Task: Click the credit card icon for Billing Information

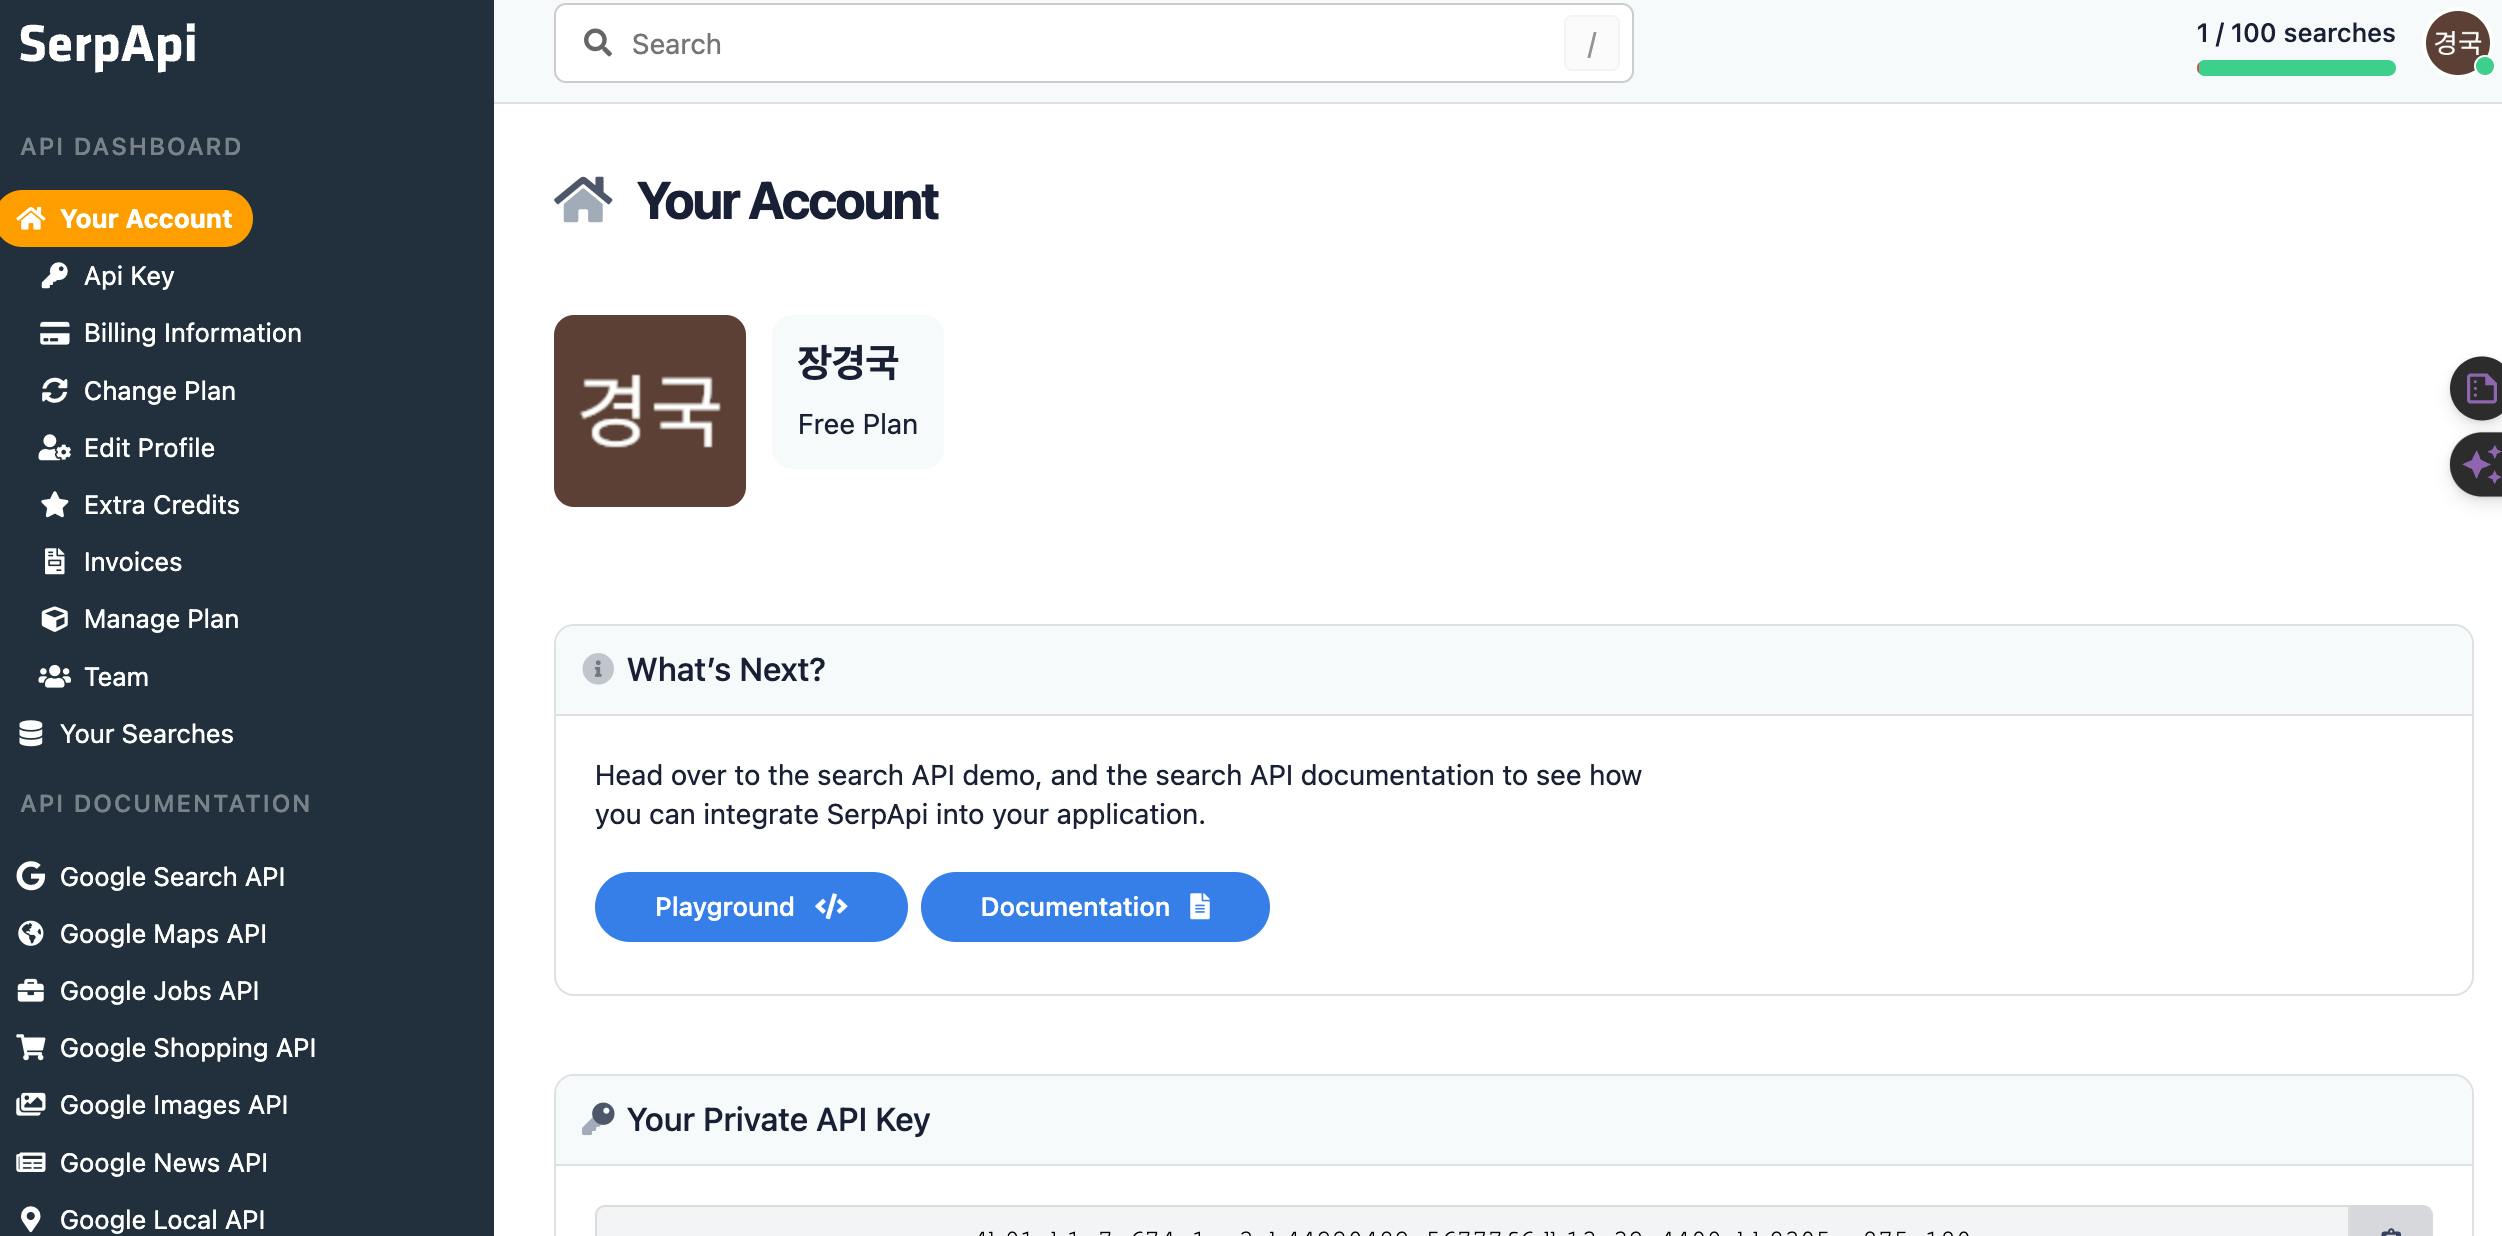Action: [54, 333]
